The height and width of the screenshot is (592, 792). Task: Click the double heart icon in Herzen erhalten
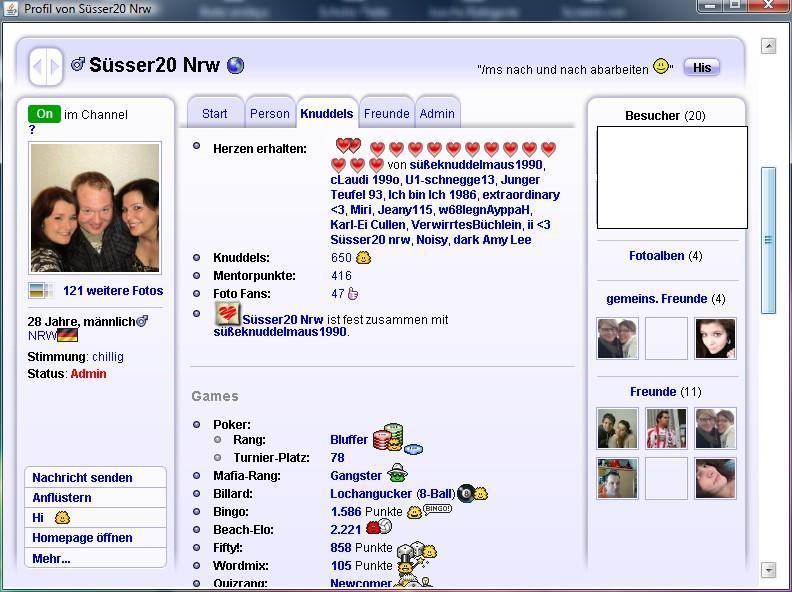point(348,145)
